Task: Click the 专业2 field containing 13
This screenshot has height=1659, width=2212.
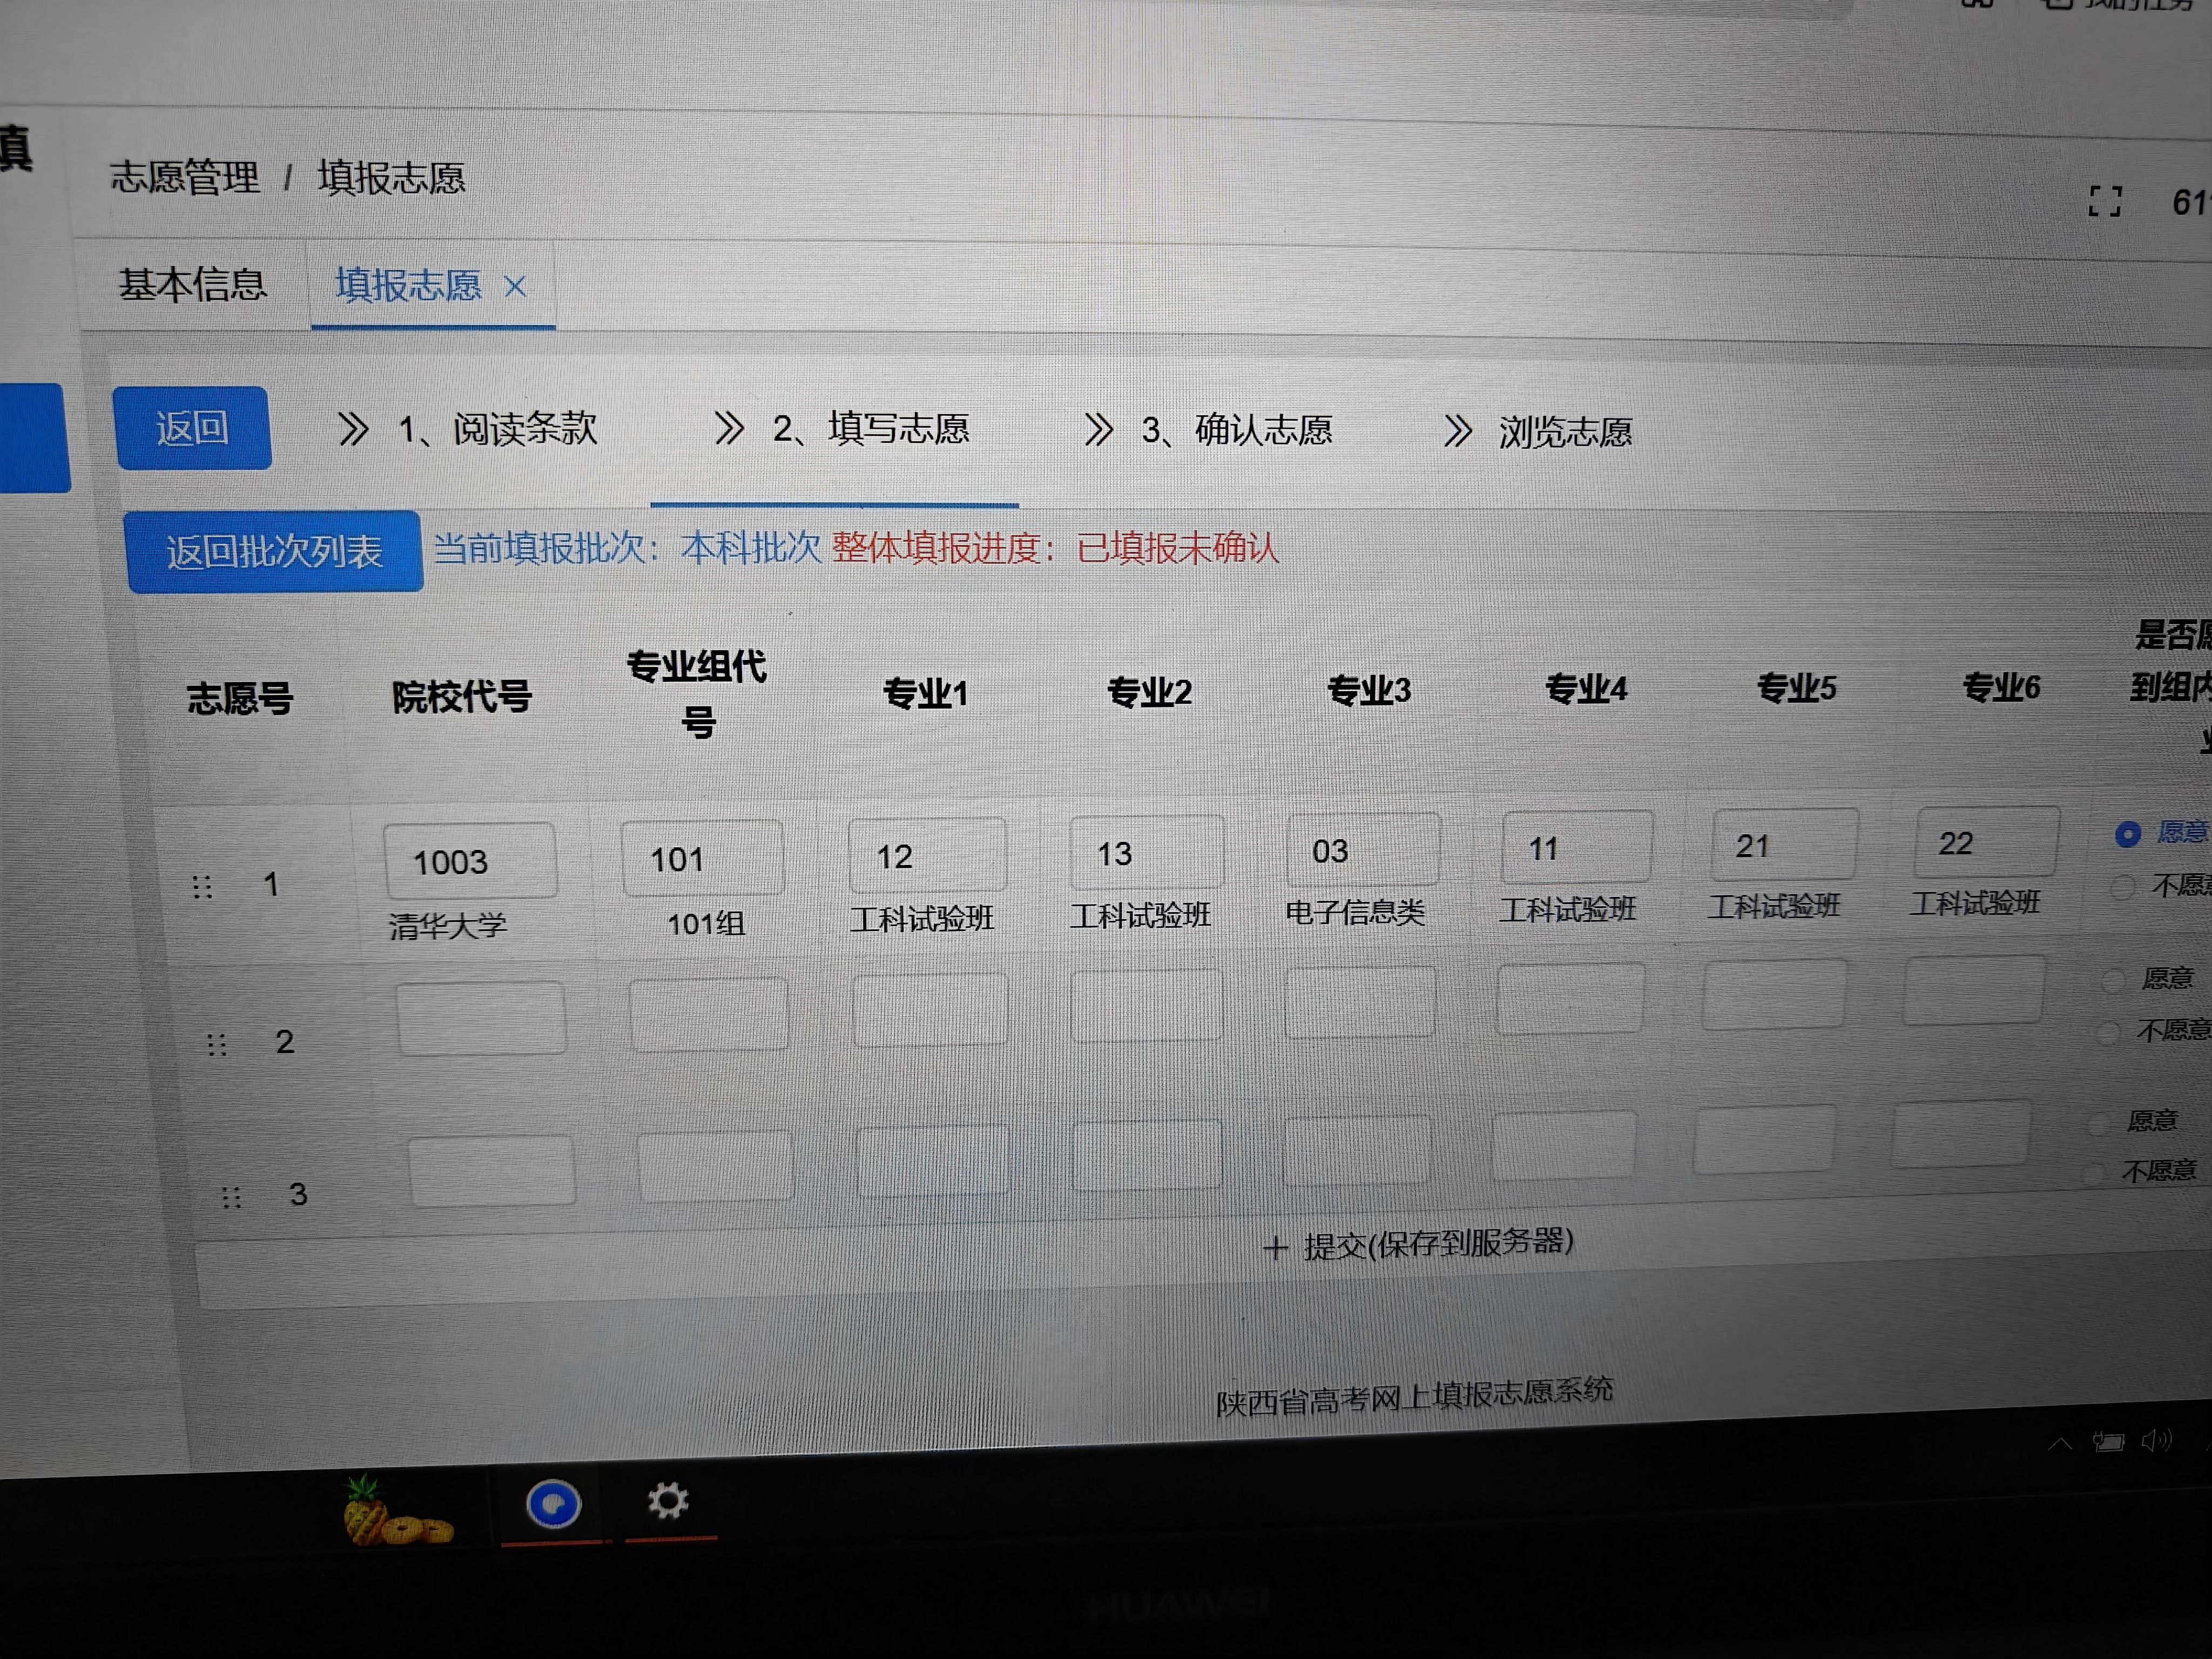Action: click(1146, 852)
